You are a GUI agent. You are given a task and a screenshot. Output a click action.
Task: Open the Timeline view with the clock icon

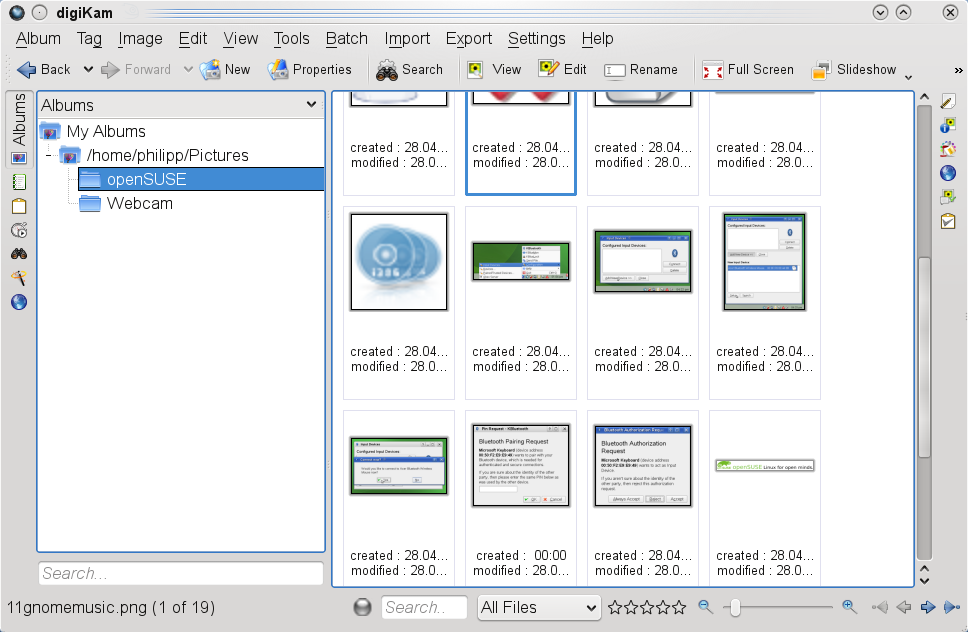click(20, 230)
